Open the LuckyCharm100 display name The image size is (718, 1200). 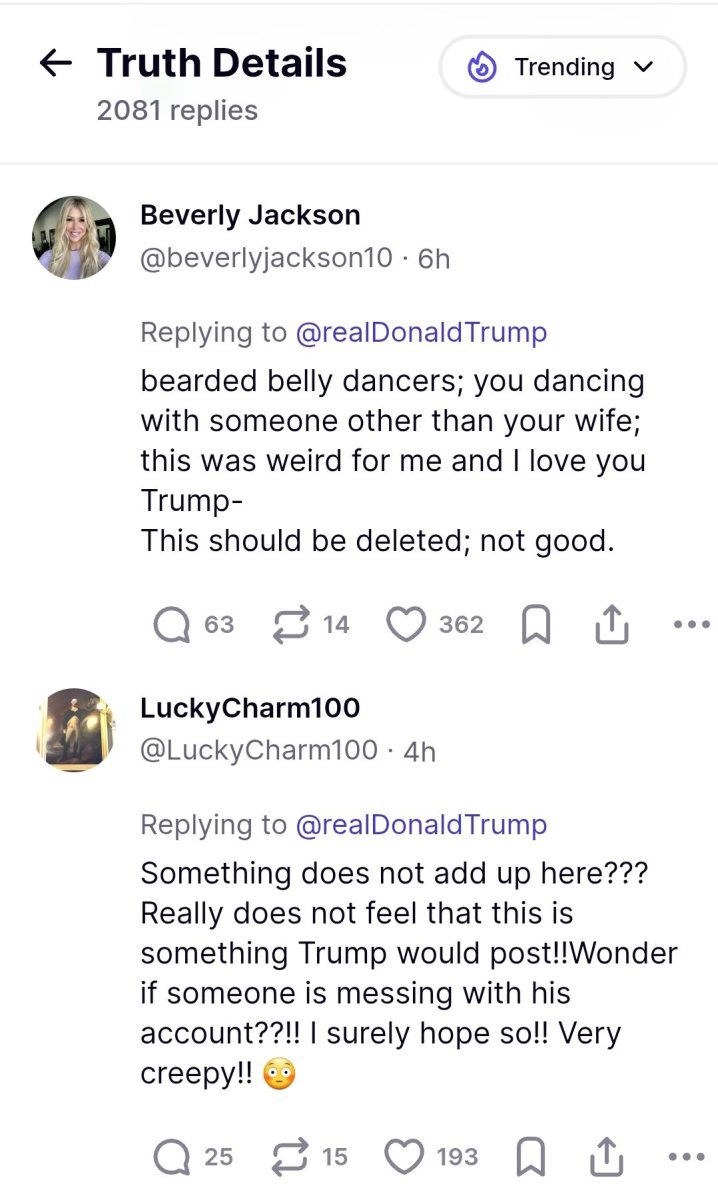click(250, 707)
